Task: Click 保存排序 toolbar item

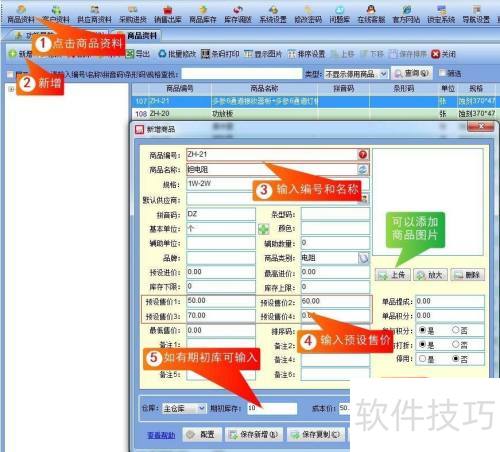Action: point(408,54)
